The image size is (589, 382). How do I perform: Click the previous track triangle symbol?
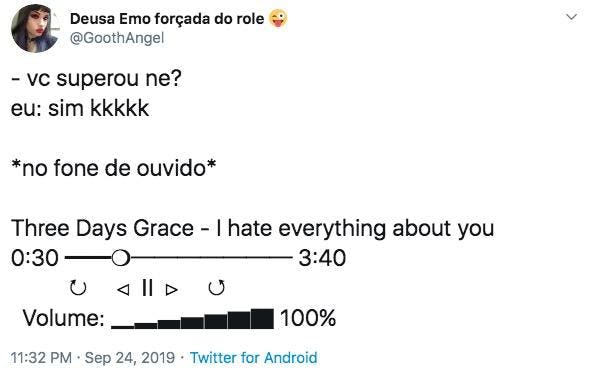pyautogui.click(x=123, y=289)
